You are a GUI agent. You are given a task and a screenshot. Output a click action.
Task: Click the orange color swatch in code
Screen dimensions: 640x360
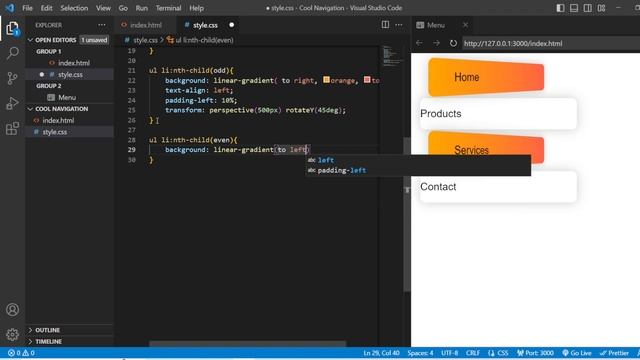coord(326,80)
